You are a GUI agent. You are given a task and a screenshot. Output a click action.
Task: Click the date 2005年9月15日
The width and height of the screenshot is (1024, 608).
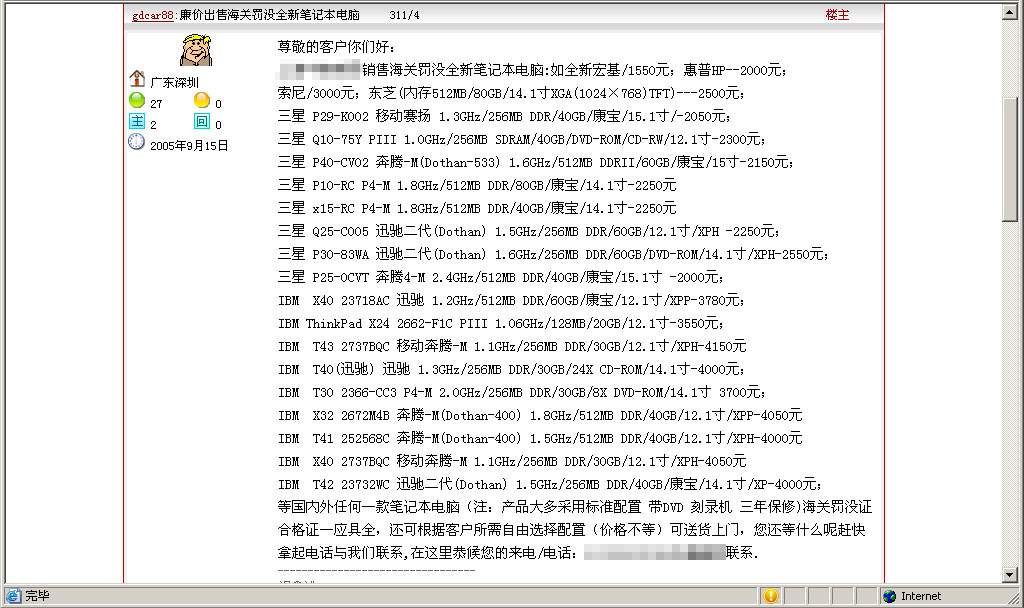pyautogui.click(x=189, y=146)
